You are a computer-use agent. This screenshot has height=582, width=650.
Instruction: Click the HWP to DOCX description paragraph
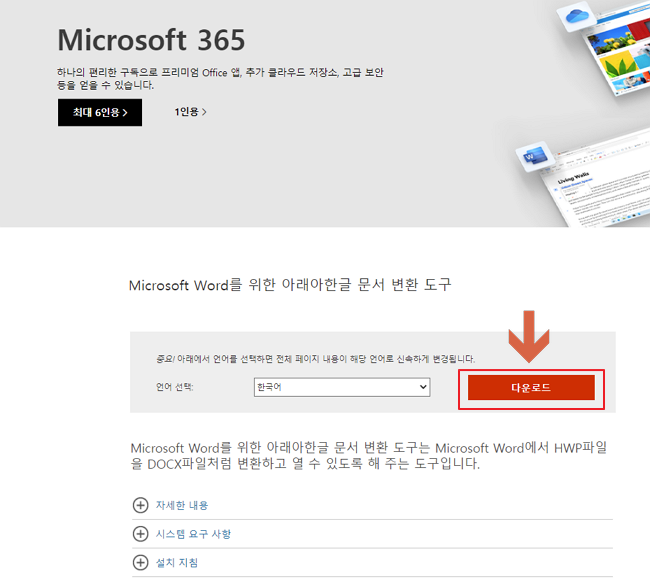click(x=369, y=456)
